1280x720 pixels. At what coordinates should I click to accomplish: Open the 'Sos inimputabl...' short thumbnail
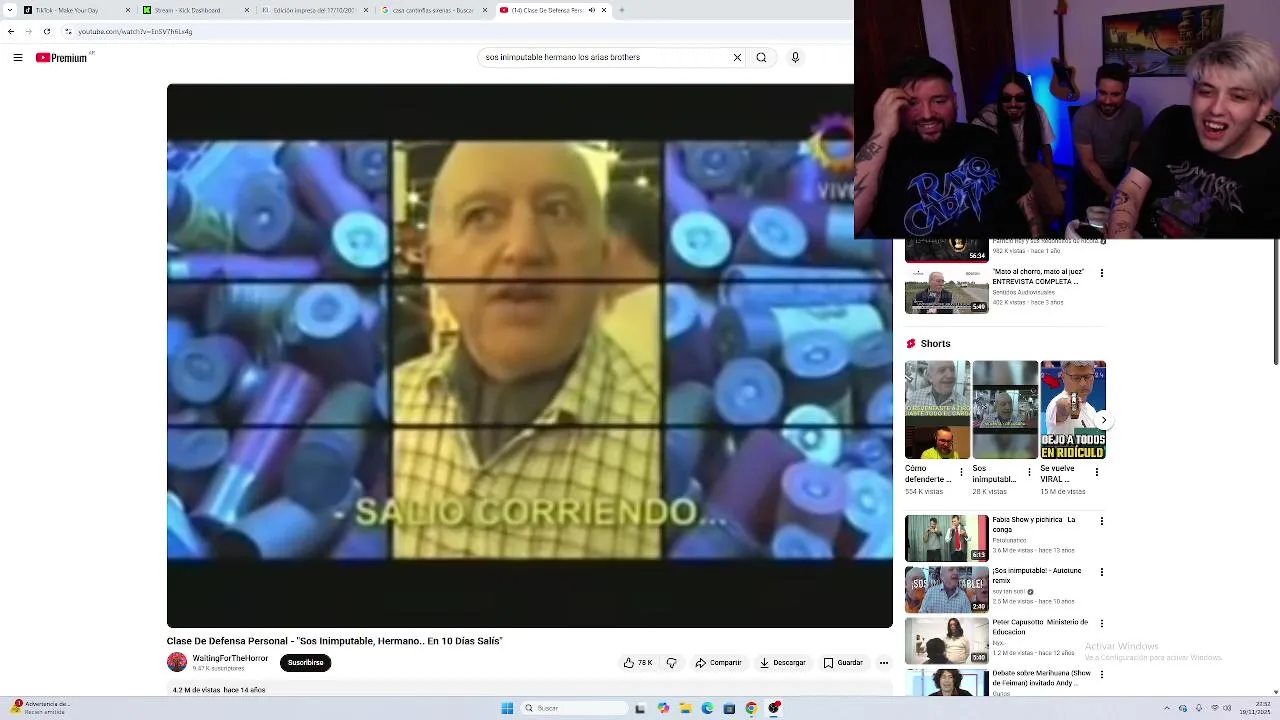pos(1005,410)
